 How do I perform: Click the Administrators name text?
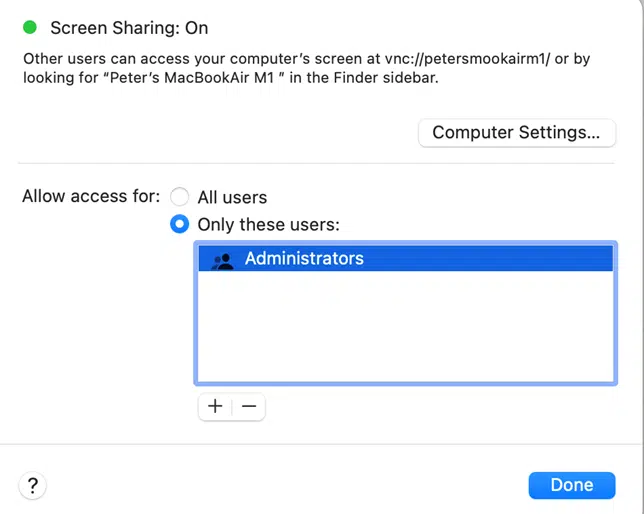304,258
